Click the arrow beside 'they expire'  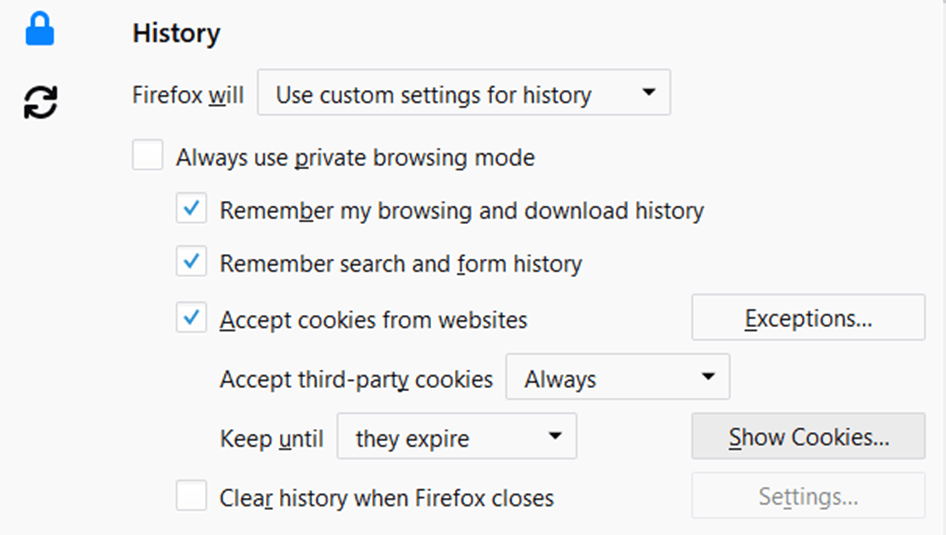tap(555, 437)
